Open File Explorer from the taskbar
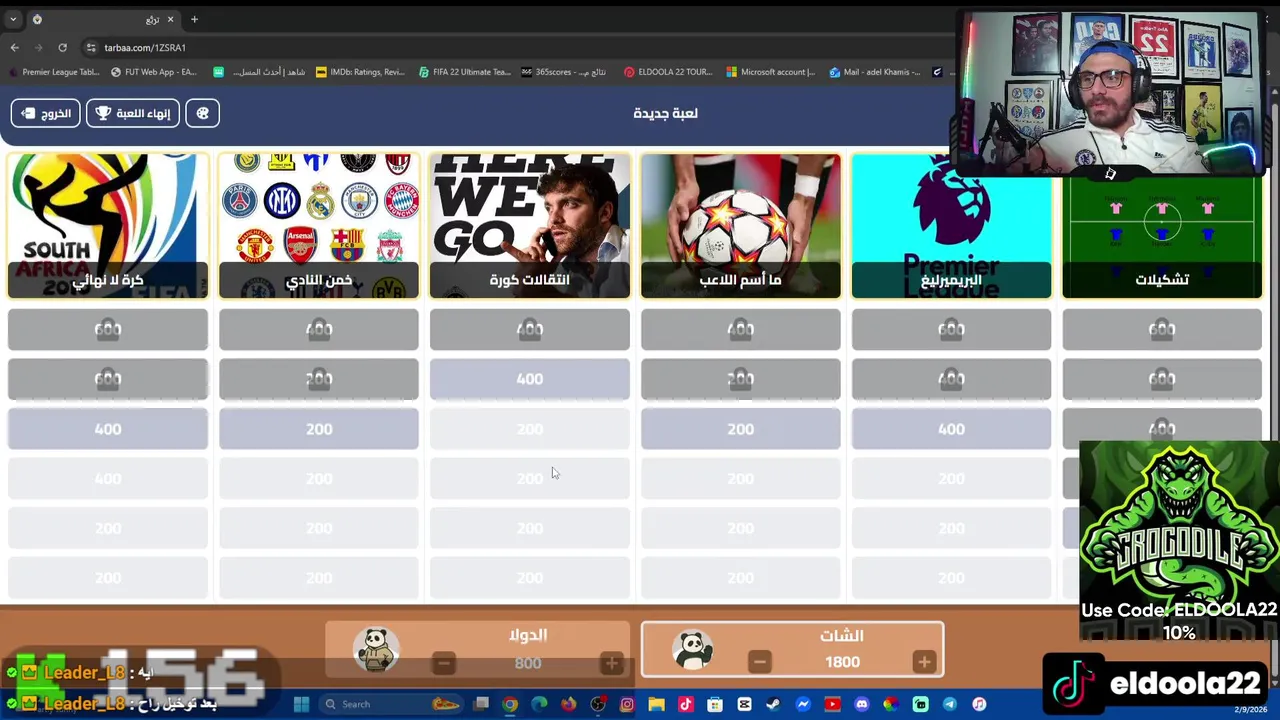 [657, 704]
